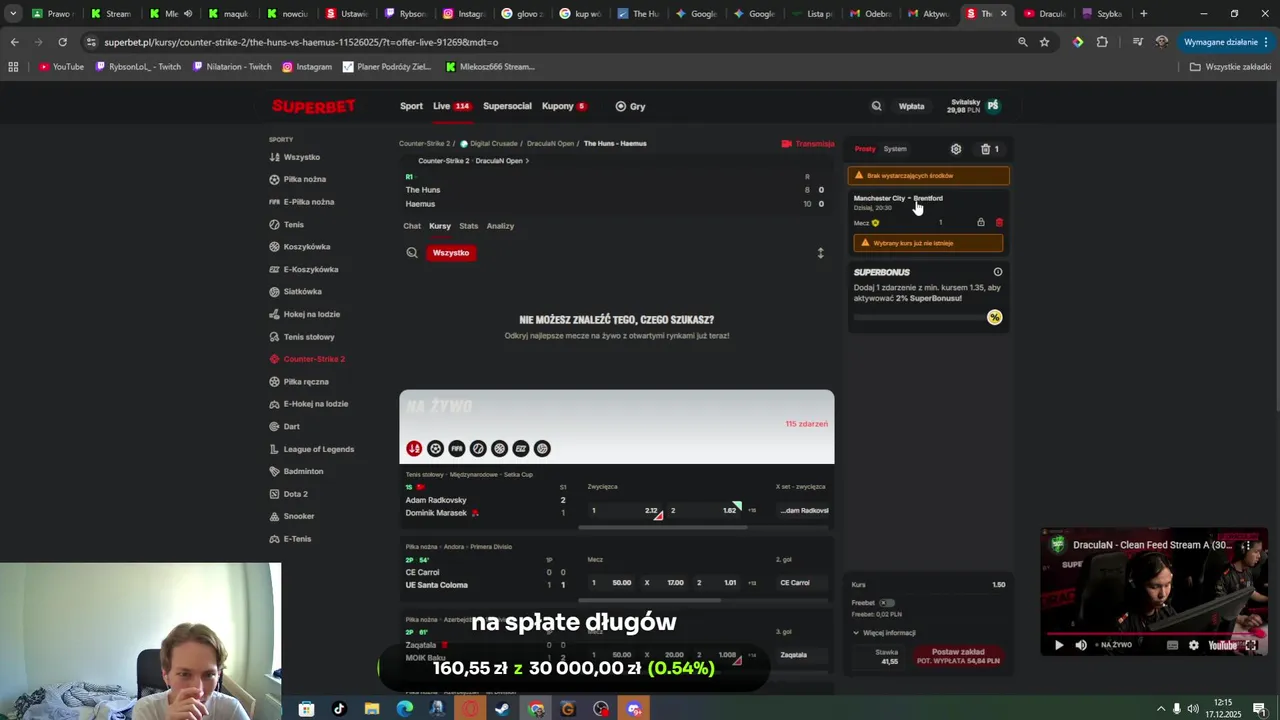Open YouTube player settings gear
This screenshot has width=1280, height=720.
tap(1193, 645)
